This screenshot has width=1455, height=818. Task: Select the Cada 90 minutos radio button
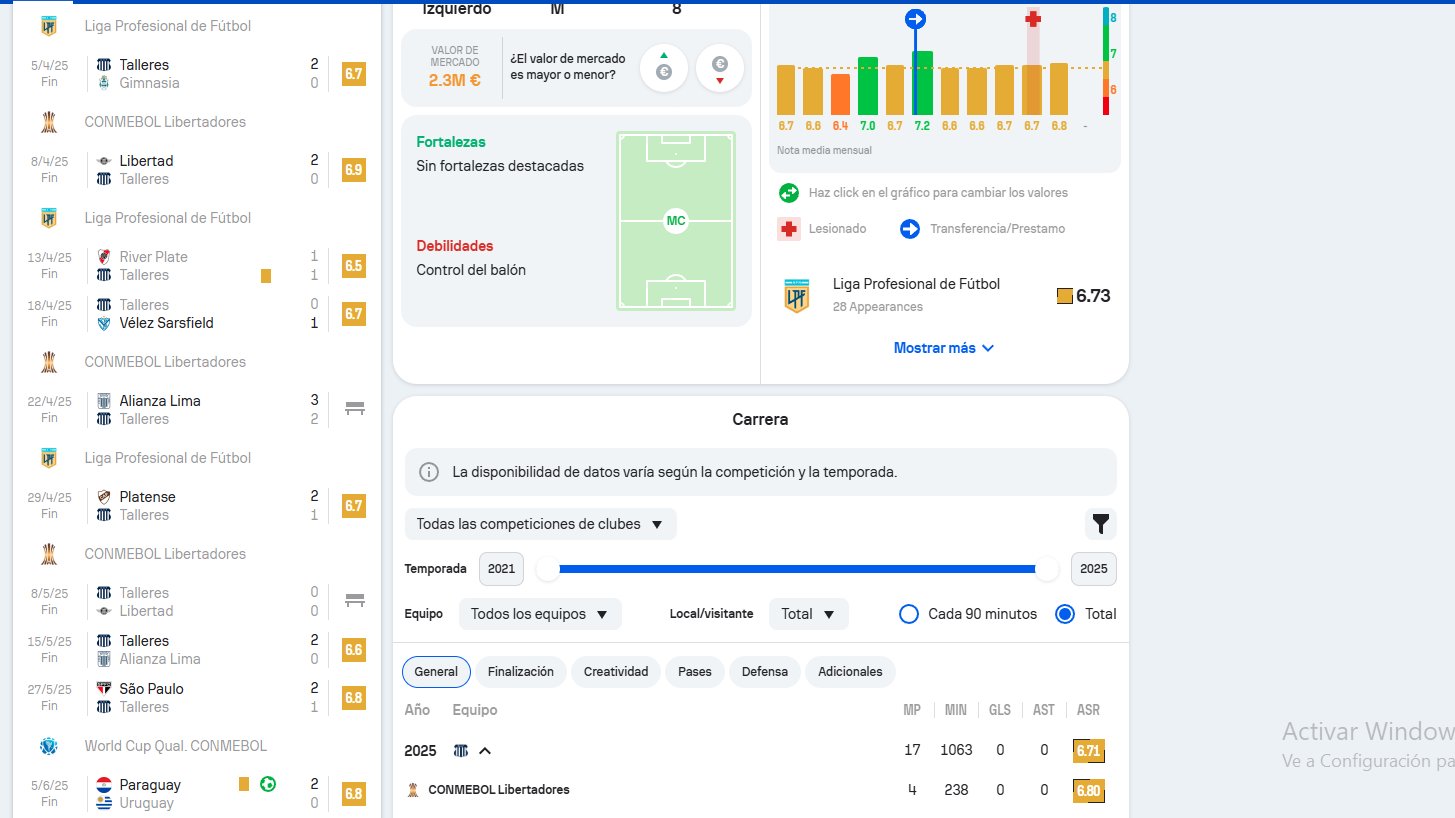coord(909,614)
